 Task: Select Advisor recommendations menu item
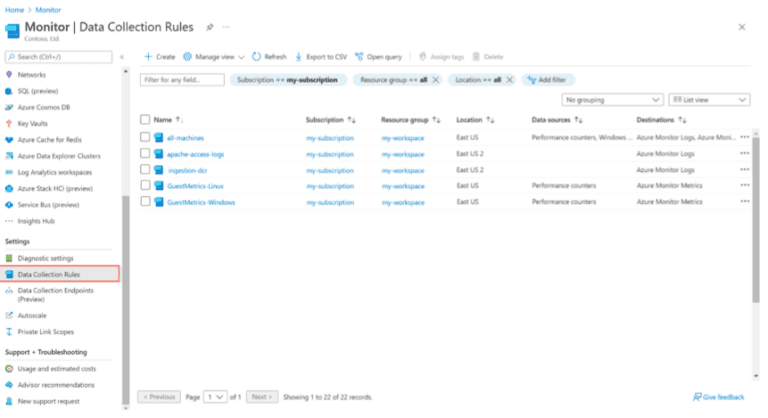56,385
